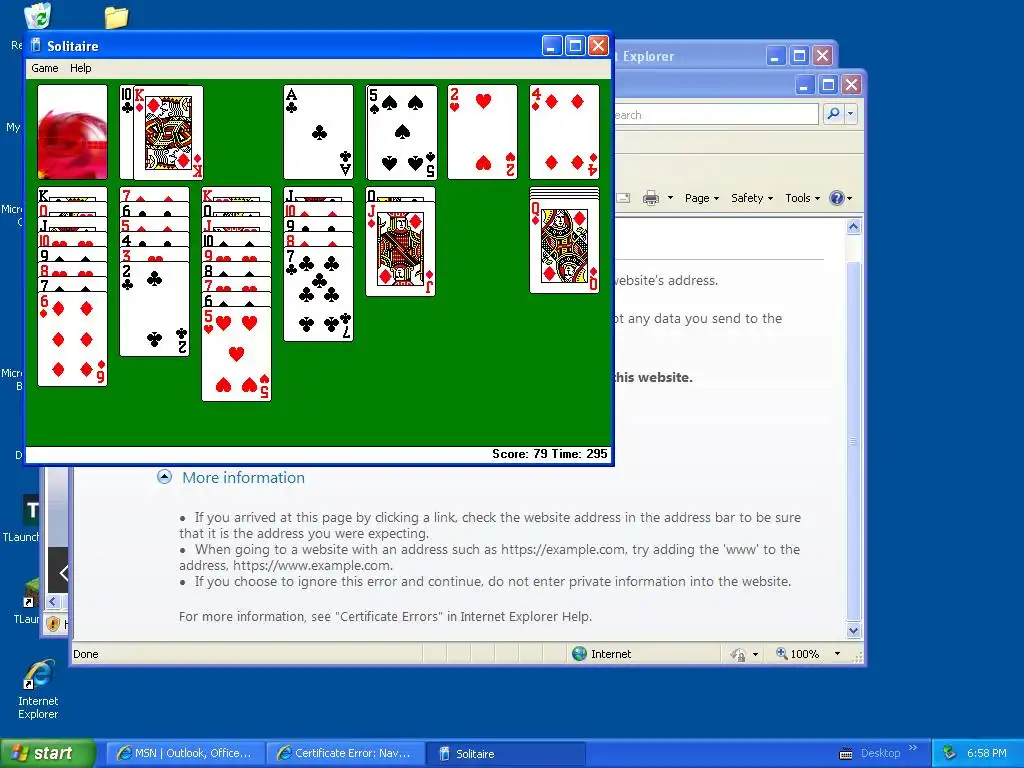
Task: Open the Help icon's dropdown arrow
Action: click(x=850, y=199)
